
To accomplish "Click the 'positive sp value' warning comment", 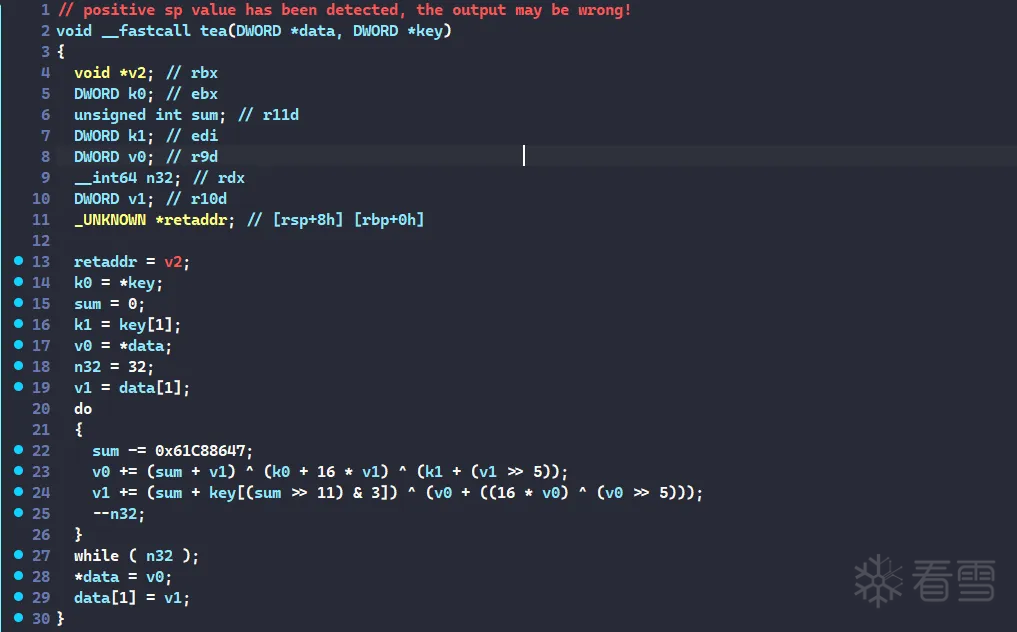I will coord(344,10).
